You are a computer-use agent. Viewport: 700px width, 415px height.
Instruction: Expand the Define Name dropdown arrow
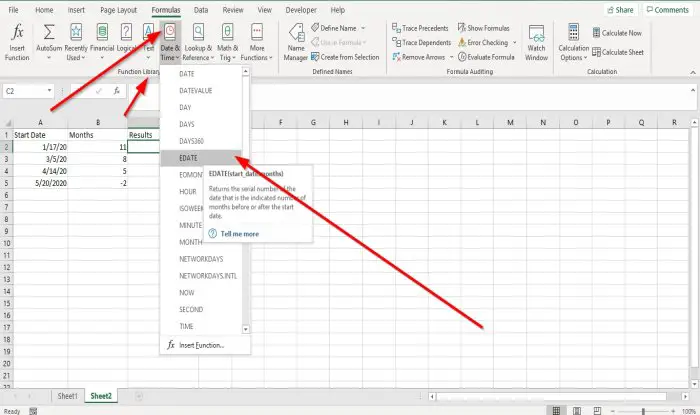(363, 28)
